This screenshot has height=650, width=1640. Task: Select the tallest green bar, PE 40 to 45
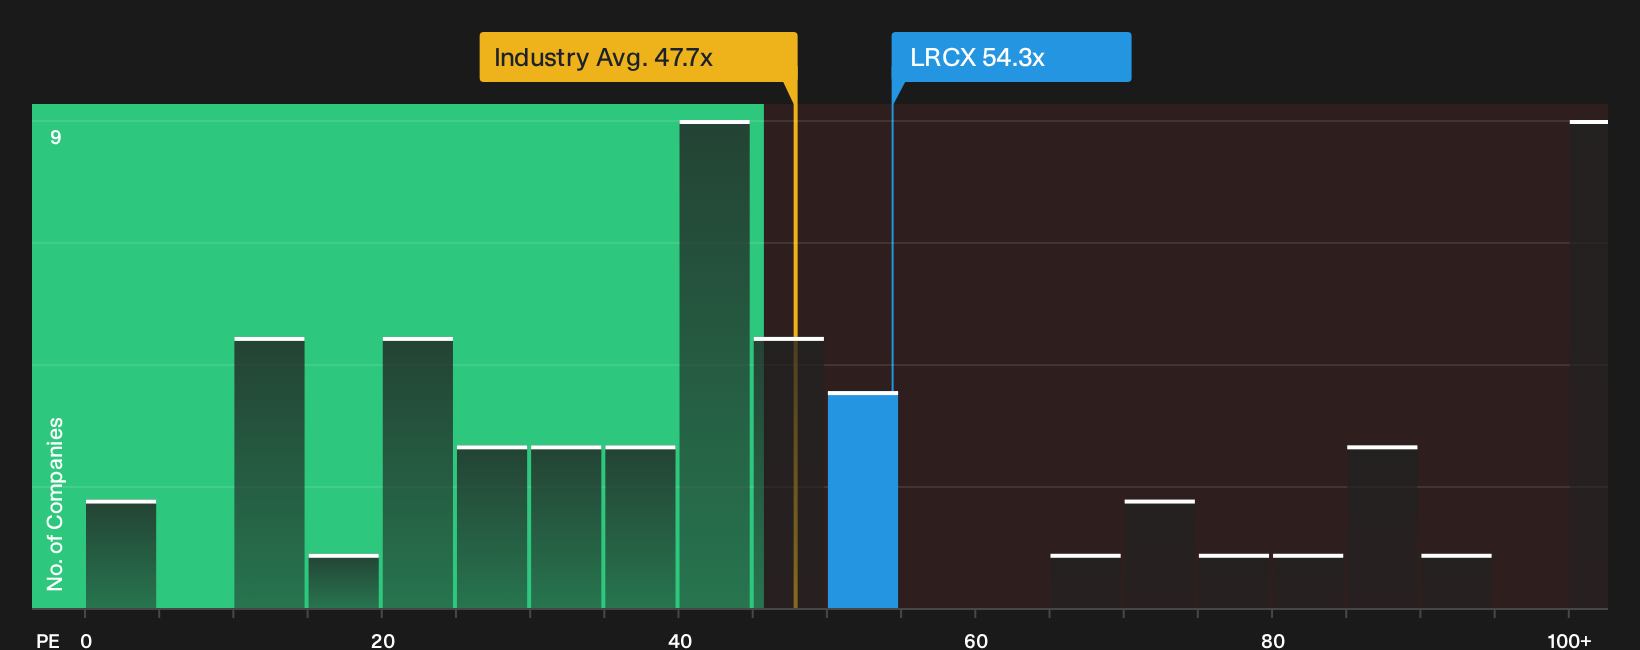click(714, 364)
